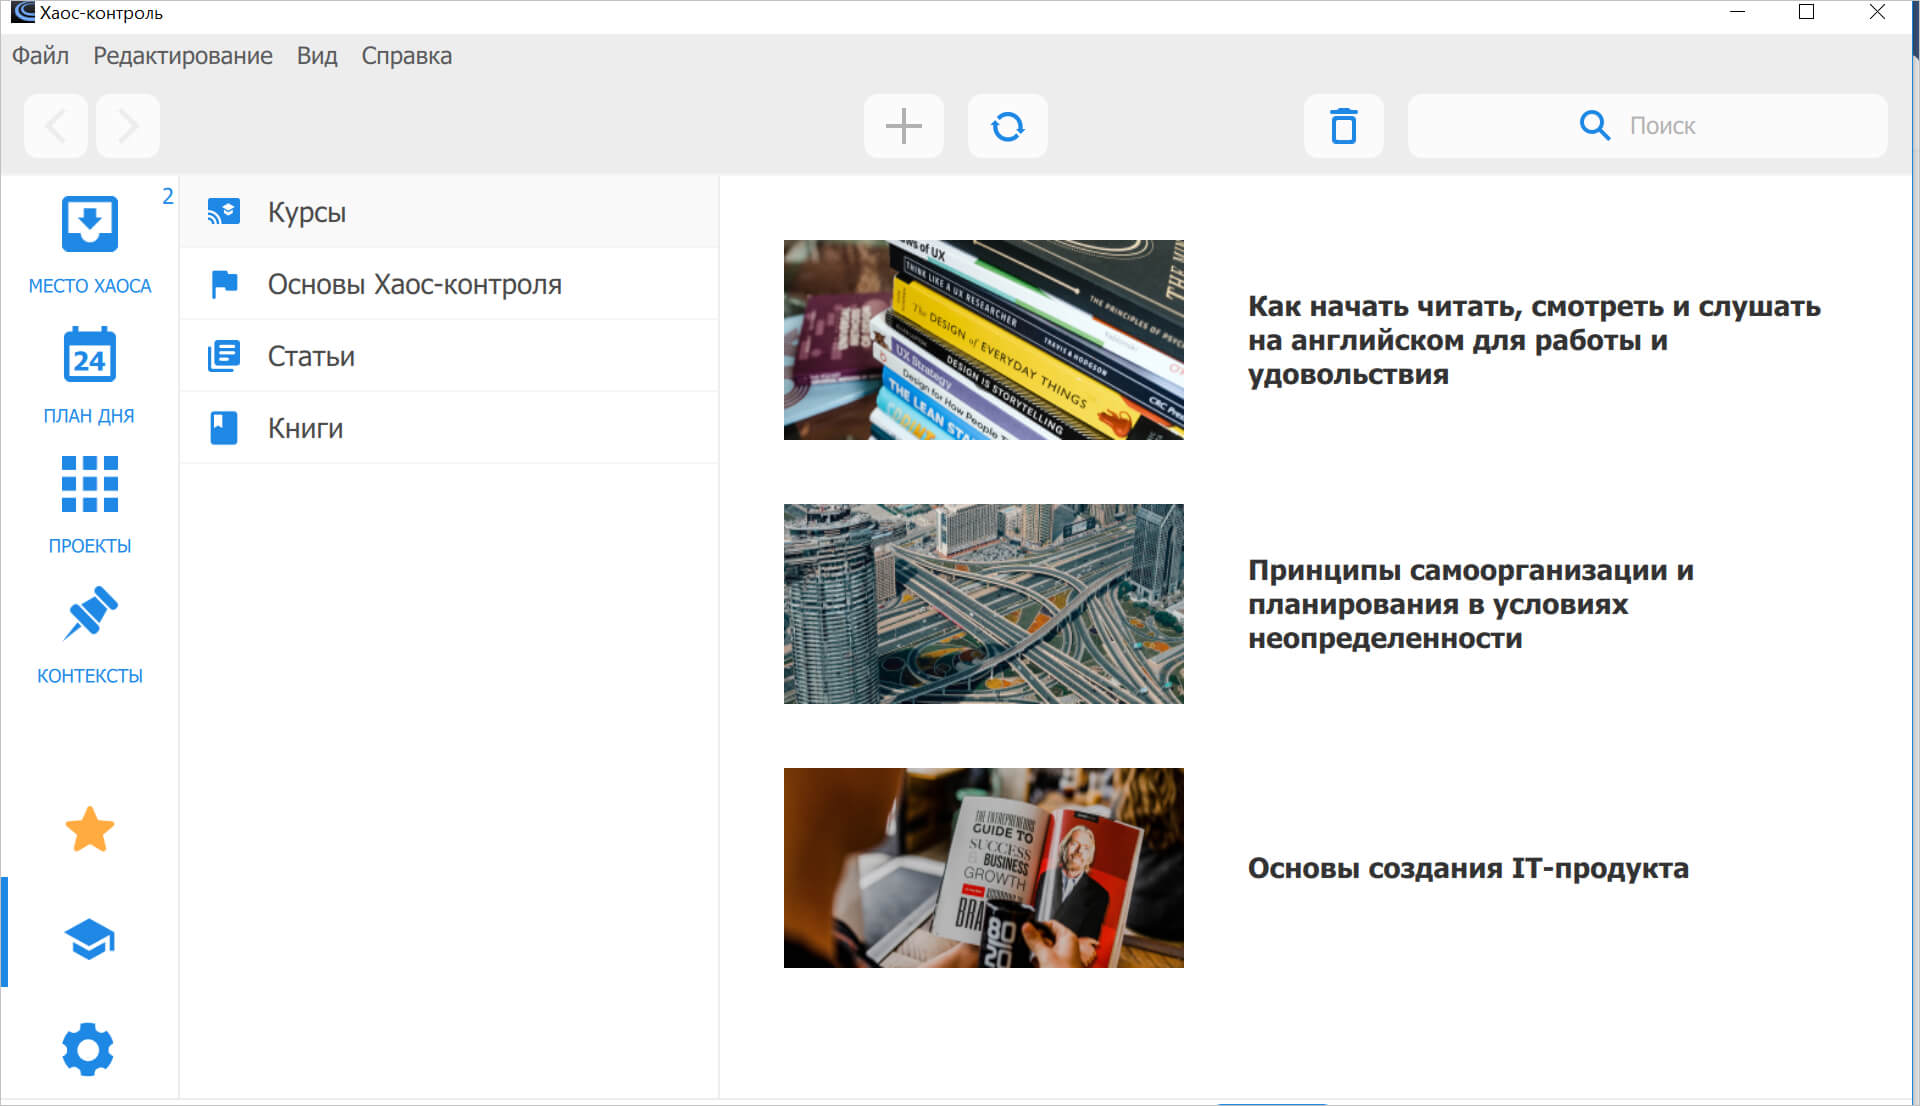1920x1106 pixels.
Task: Click the Статьи documents icon
Action: [224, 356]
